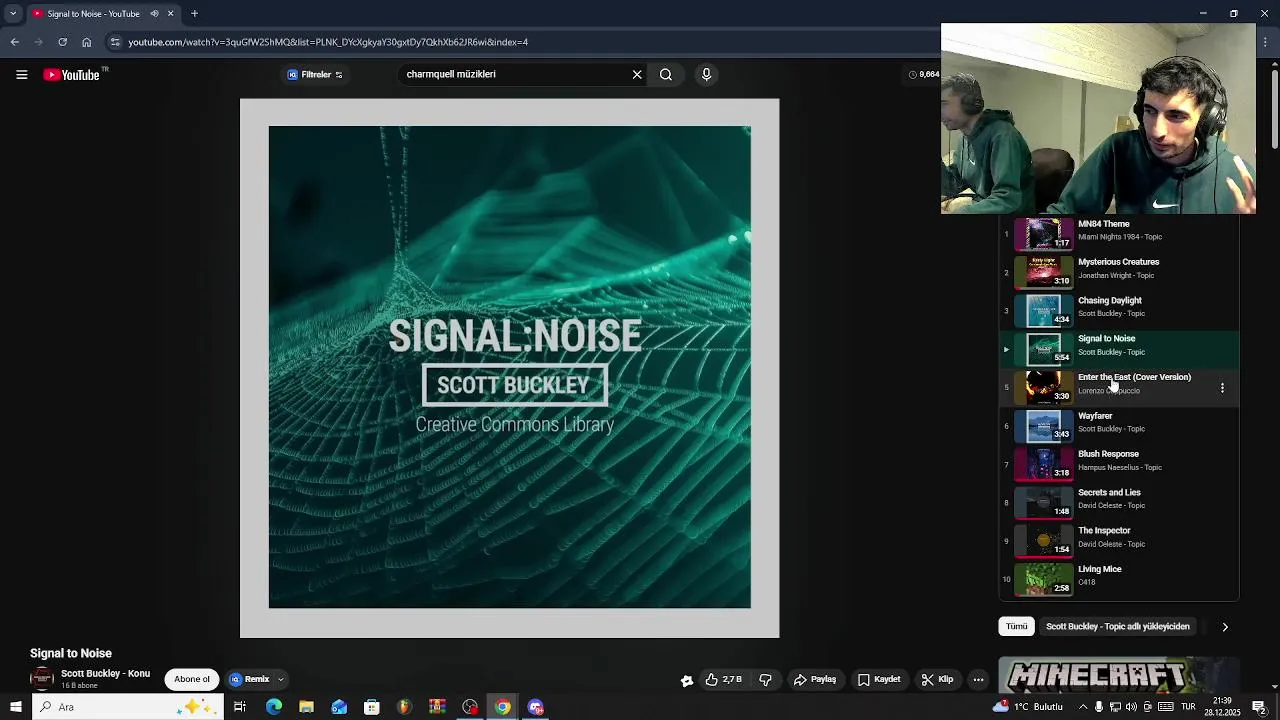Open the notification center icon
Screen dimensions: 1280x720
(x=1259, y=707)
